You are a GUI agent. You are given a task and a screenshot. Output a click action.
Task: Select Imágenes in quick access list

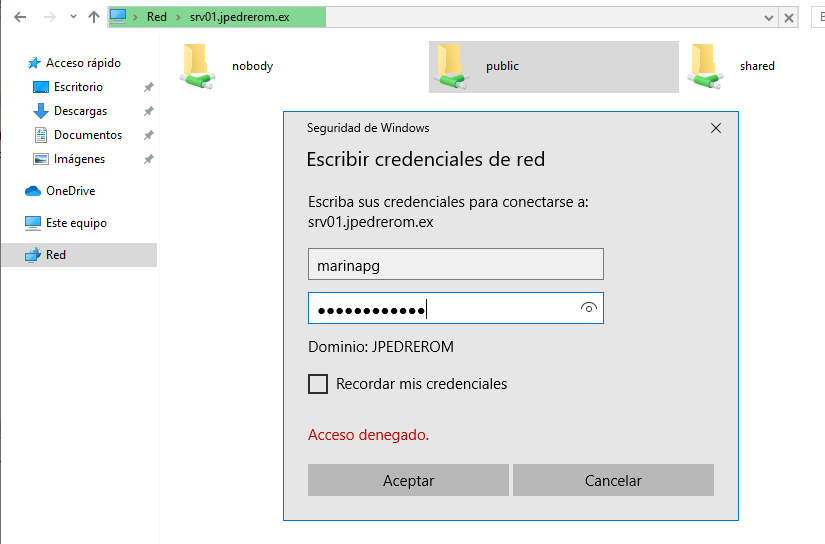(x=79, y=159)
